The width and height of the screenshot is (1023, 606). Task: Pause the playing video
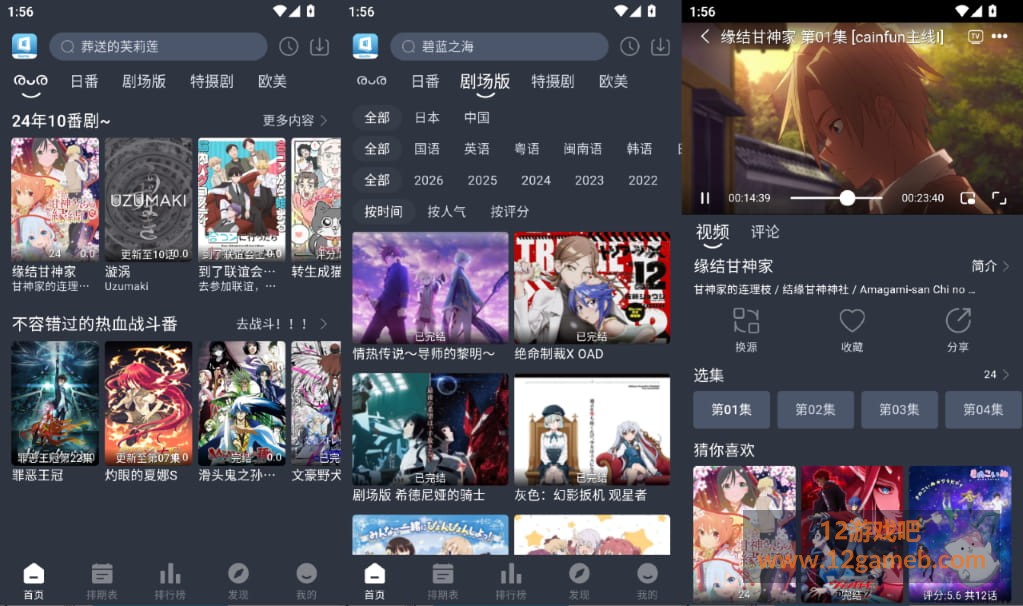coord(705,198)
